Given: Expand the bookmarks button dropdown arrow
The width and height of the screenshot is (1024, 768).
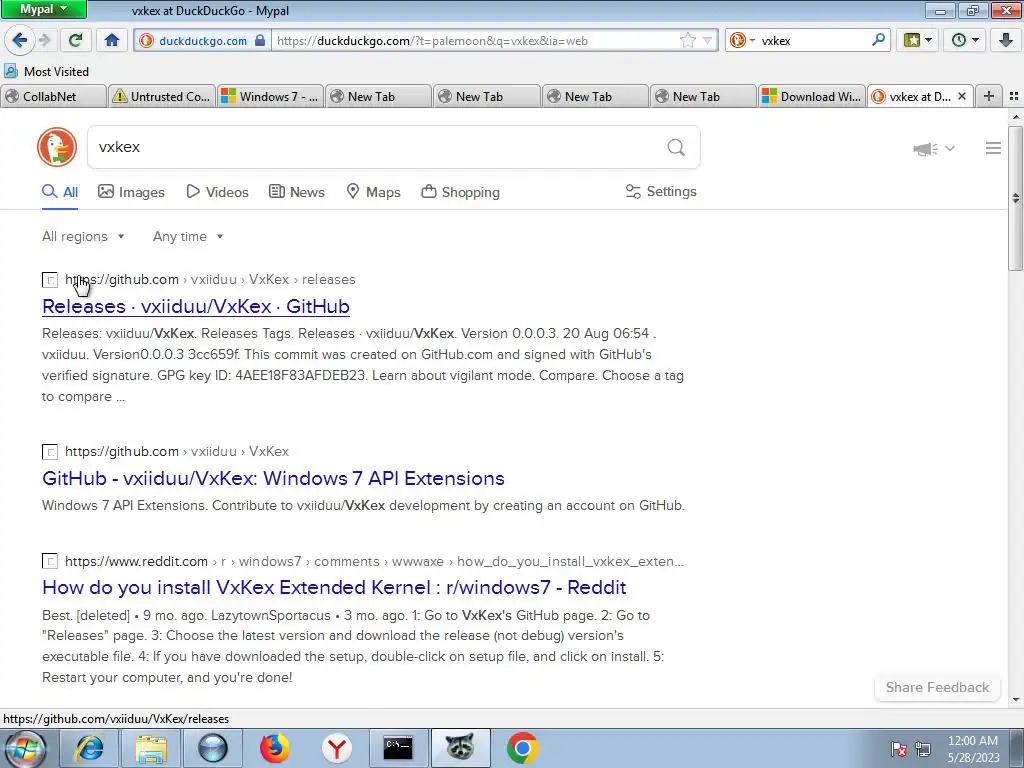Looking at the screenshot, I should 929,40.
